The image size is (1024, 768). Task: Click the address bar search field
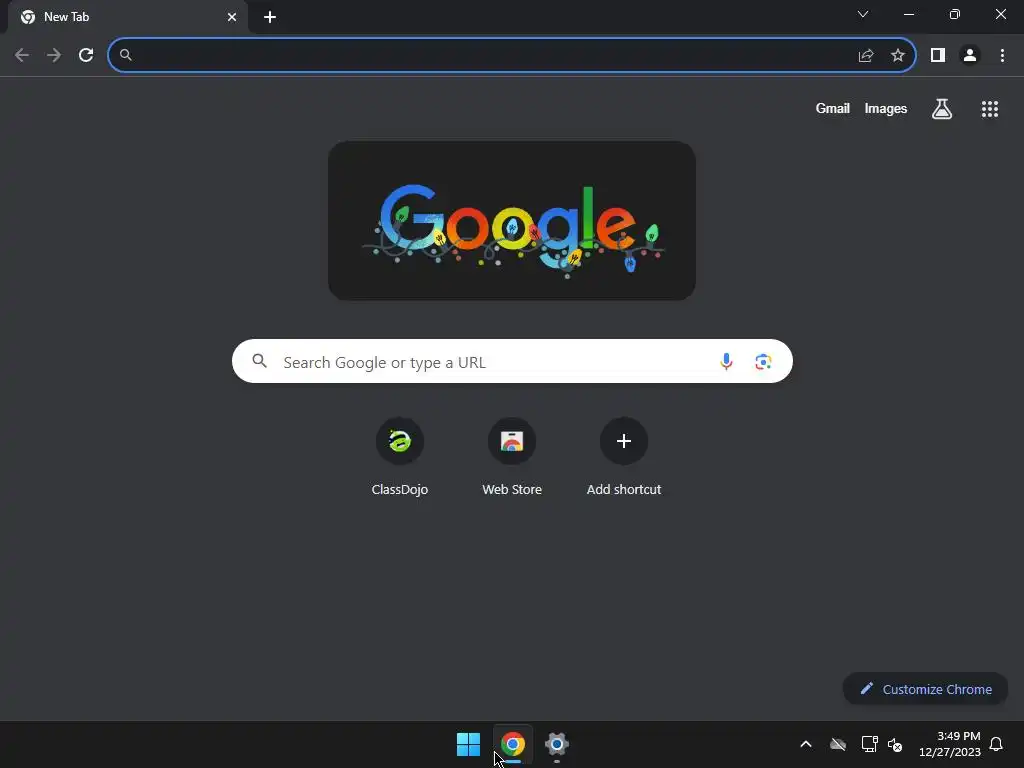point(511,56)
